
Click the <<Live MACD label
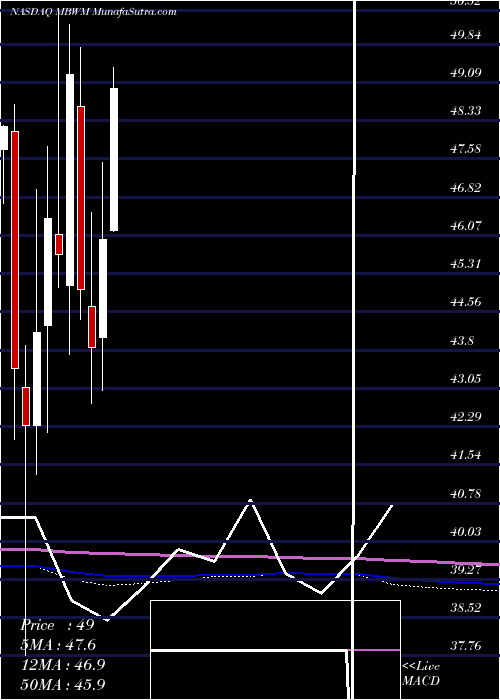pyautogui.click(x=421, y=673)
